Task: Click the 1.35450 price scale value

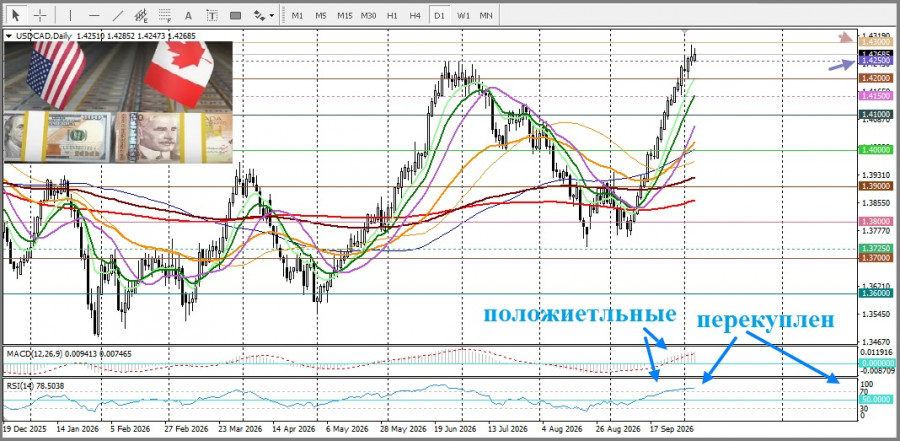Action: coord(876,315)
